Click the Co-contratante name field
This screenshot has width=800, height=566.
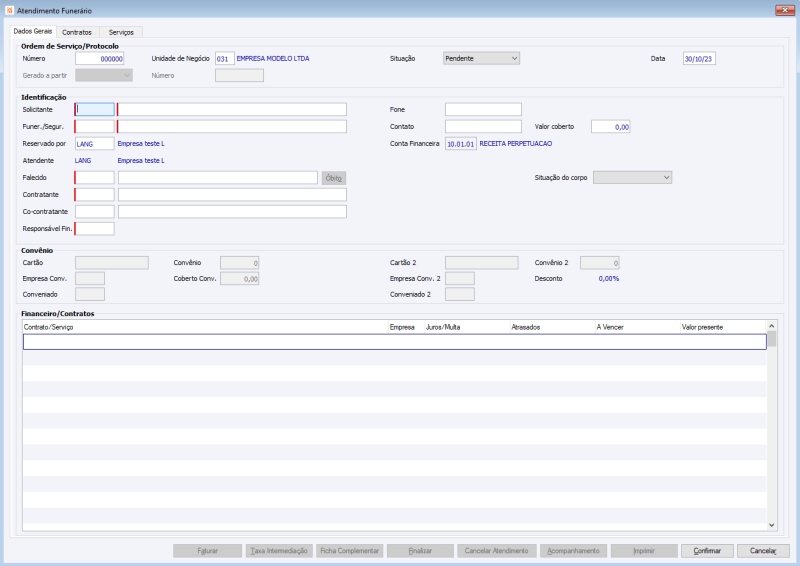(x=232, y=211)
